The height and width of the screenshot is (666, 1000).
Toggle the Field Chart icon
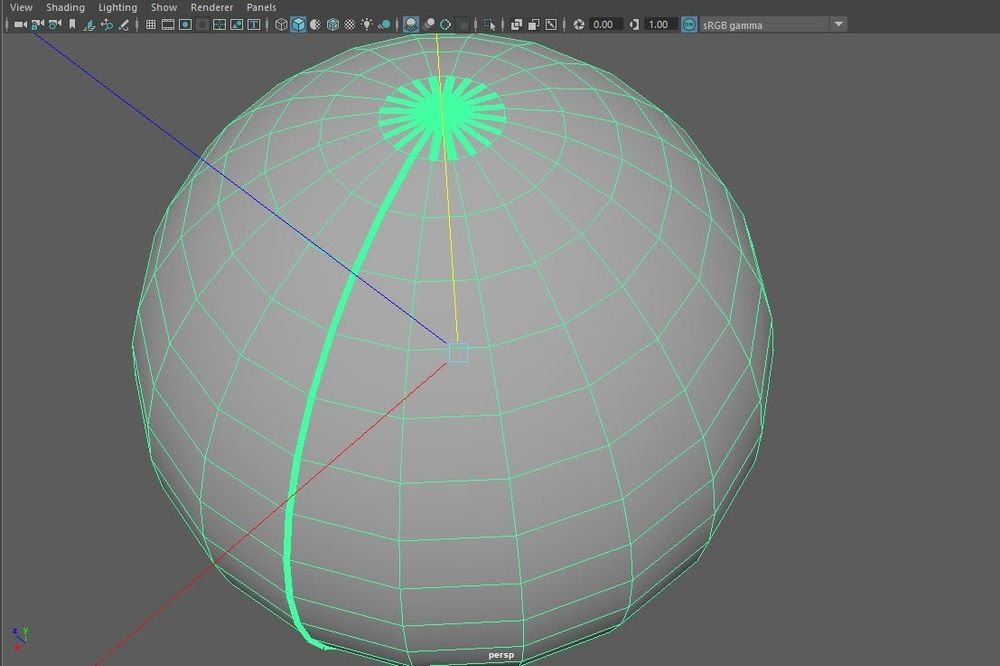(x=219, y=24)
